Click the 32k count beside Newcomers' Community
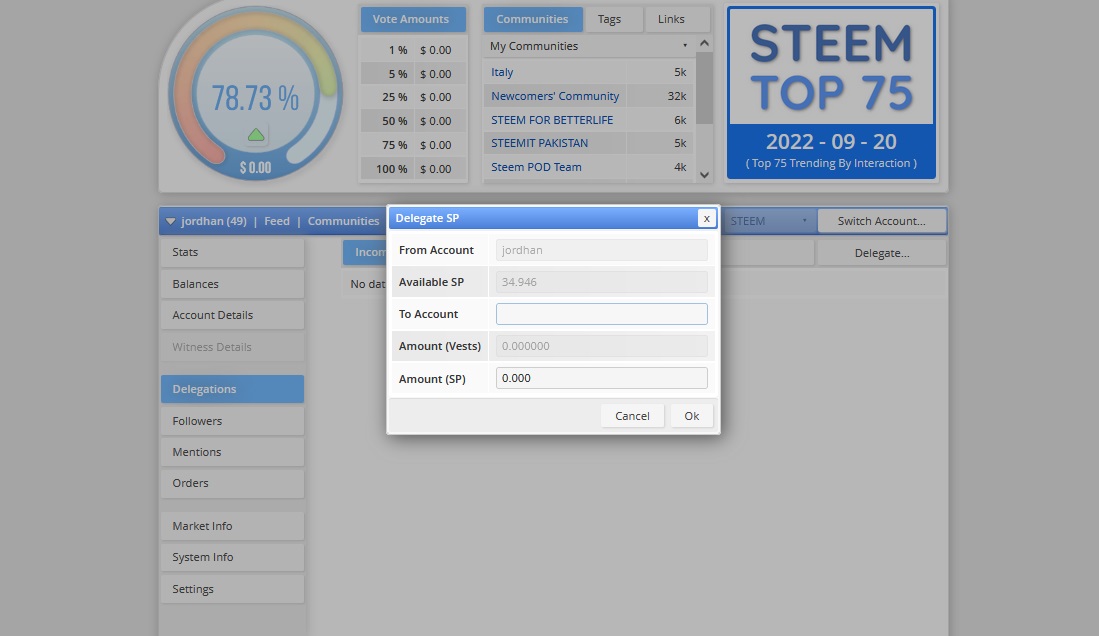Screen dimensions: 1099x636 click(x=676, y=96)
